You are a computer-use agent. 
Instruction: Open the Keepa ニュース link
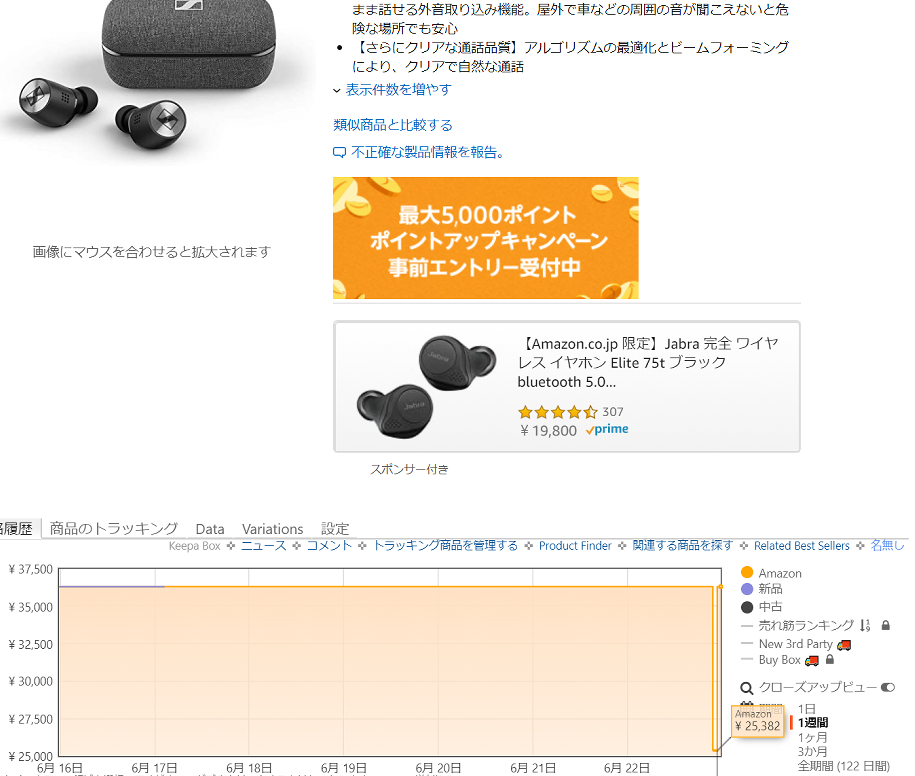click(264, 546)
